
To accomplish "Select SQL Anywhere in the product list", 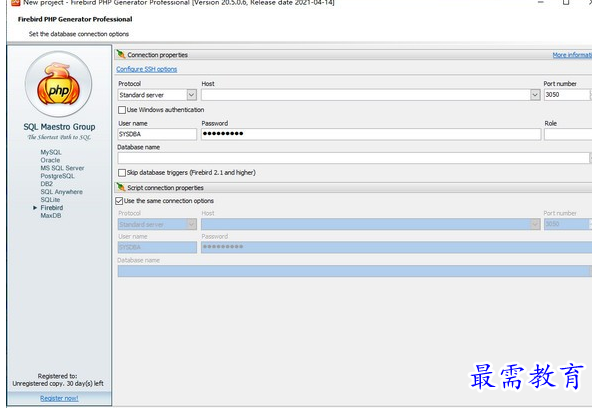I will point(62,192).
